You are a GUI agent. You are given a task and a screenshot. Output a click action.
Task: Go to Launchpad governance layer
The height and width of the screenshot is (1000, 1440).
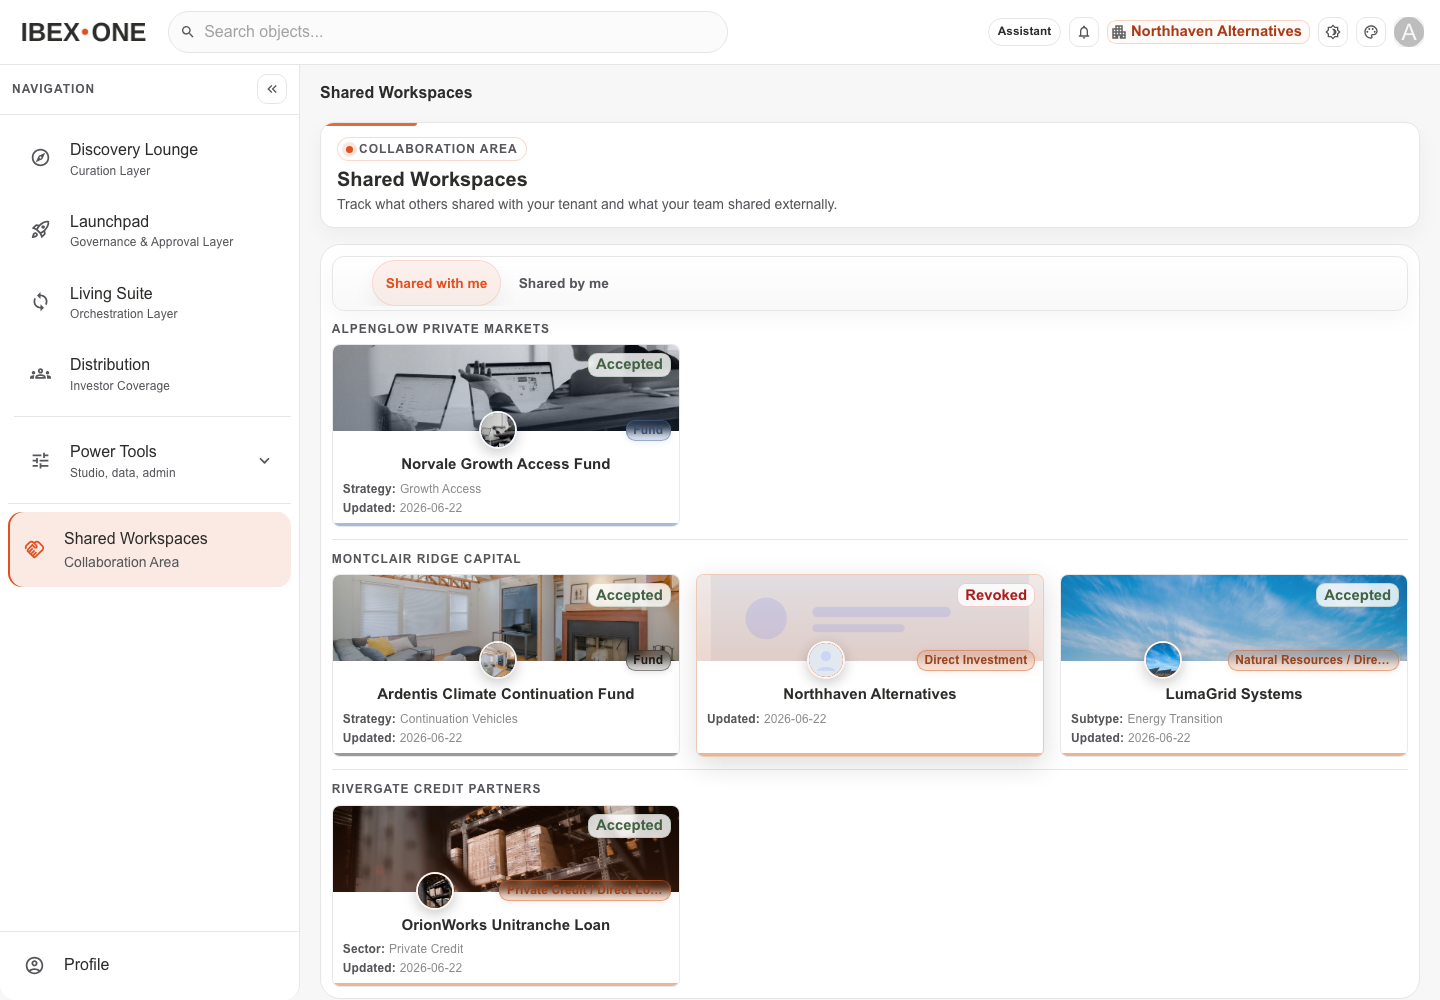[x=150, y=230]
